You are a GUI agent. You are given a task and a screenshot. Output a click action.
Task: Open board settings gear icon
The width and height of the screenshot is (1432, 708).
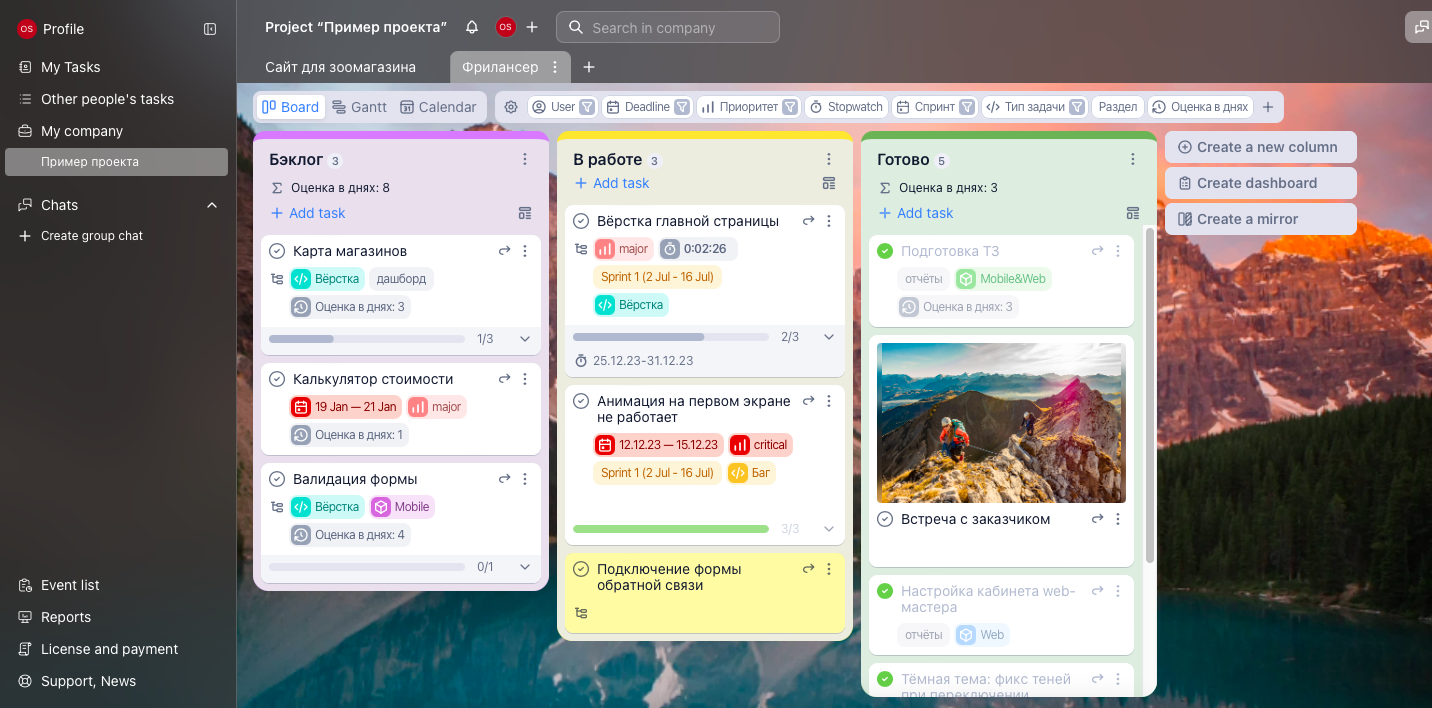click(511, 107)
